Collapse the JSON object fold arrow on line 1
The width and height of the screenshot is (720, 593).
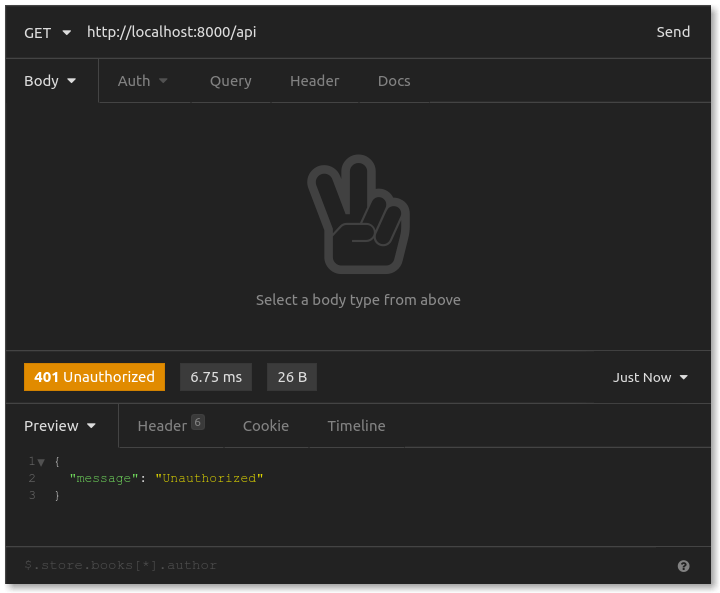pos(41,461)
